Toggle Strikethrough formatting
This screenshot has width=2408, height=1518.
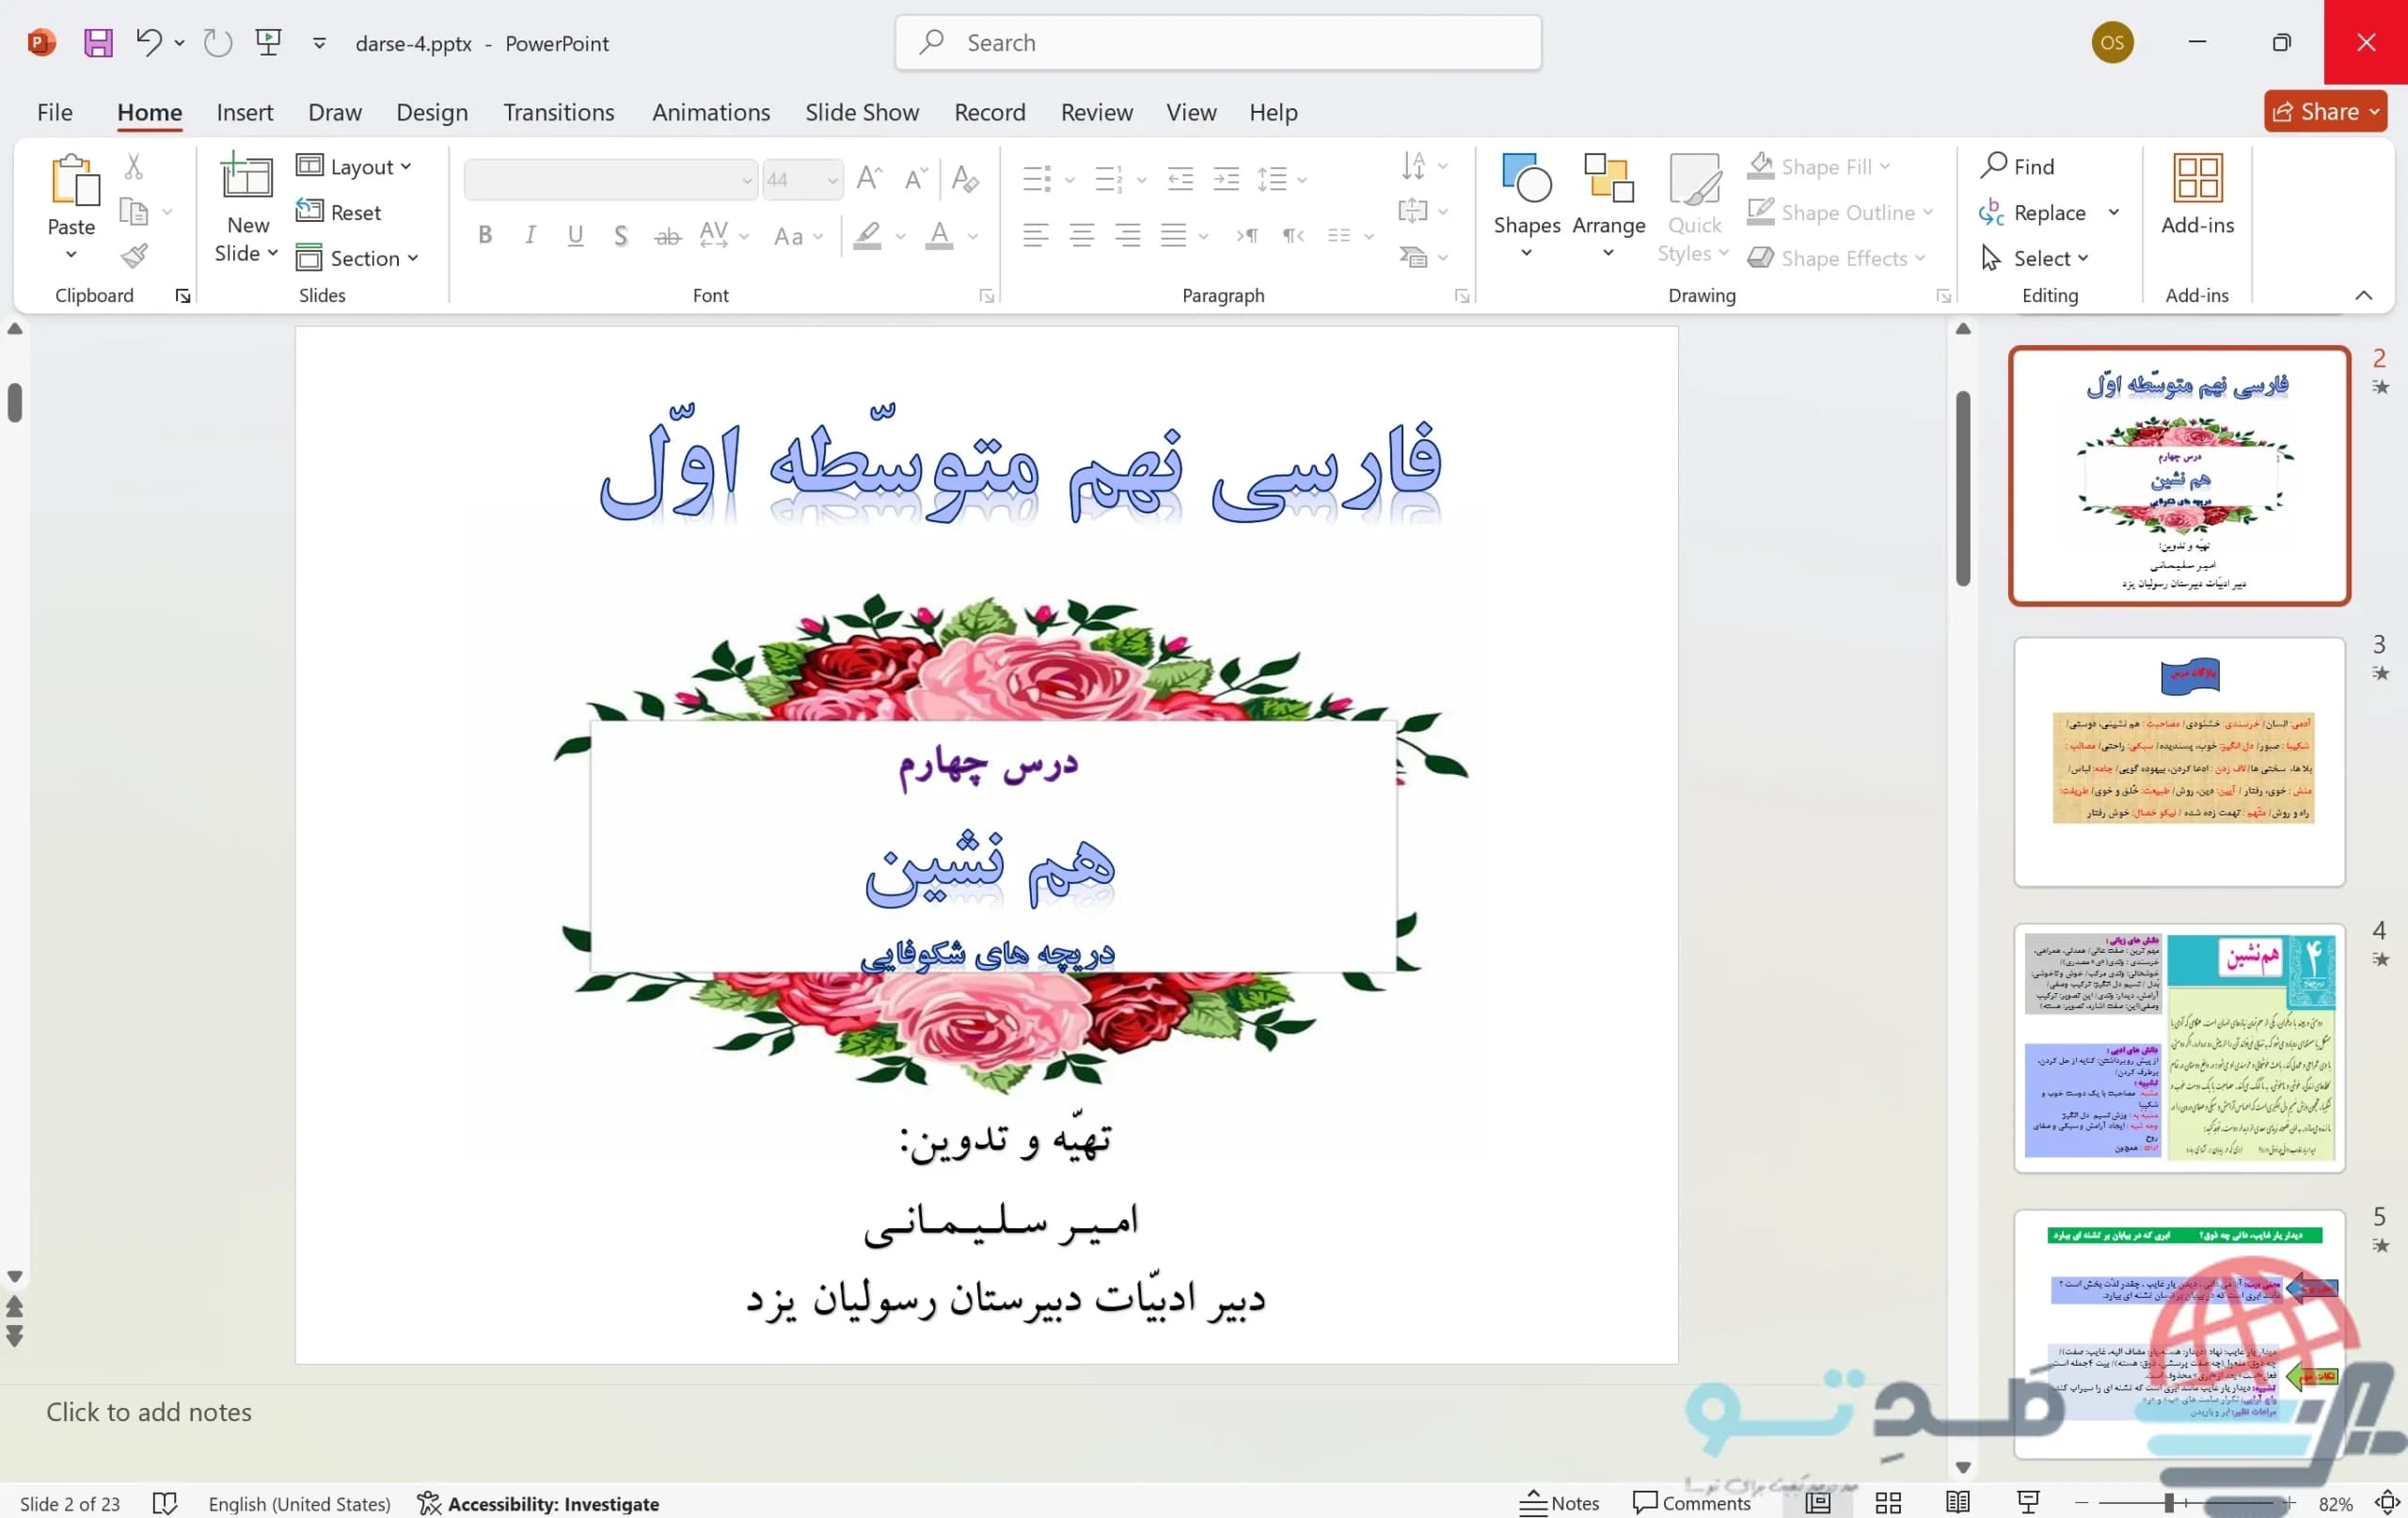(x=667, y=236)
